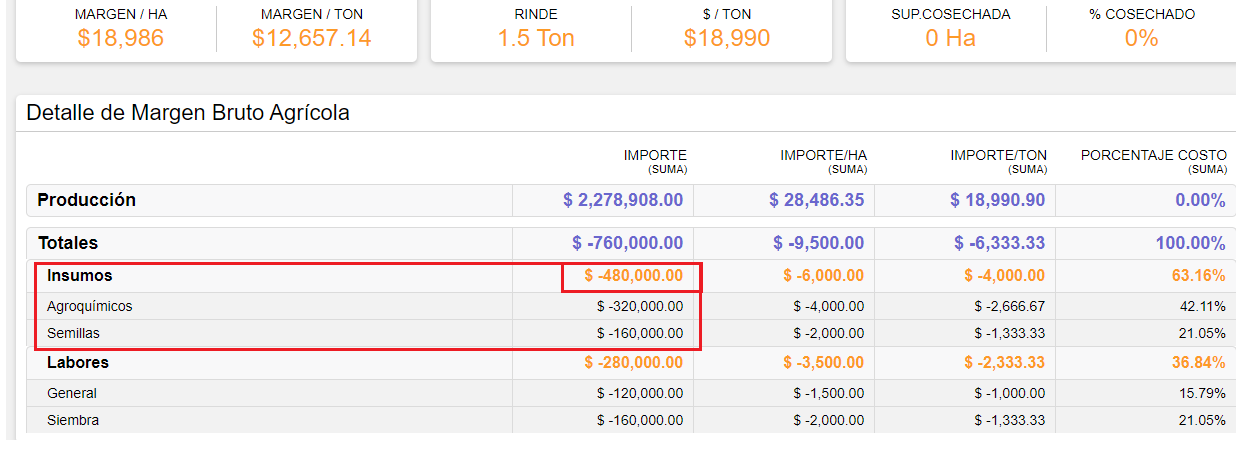Screen dimensions: 1236x464
Task: Click the PORCENTAJE COSTO column header
Action: 1153,156
